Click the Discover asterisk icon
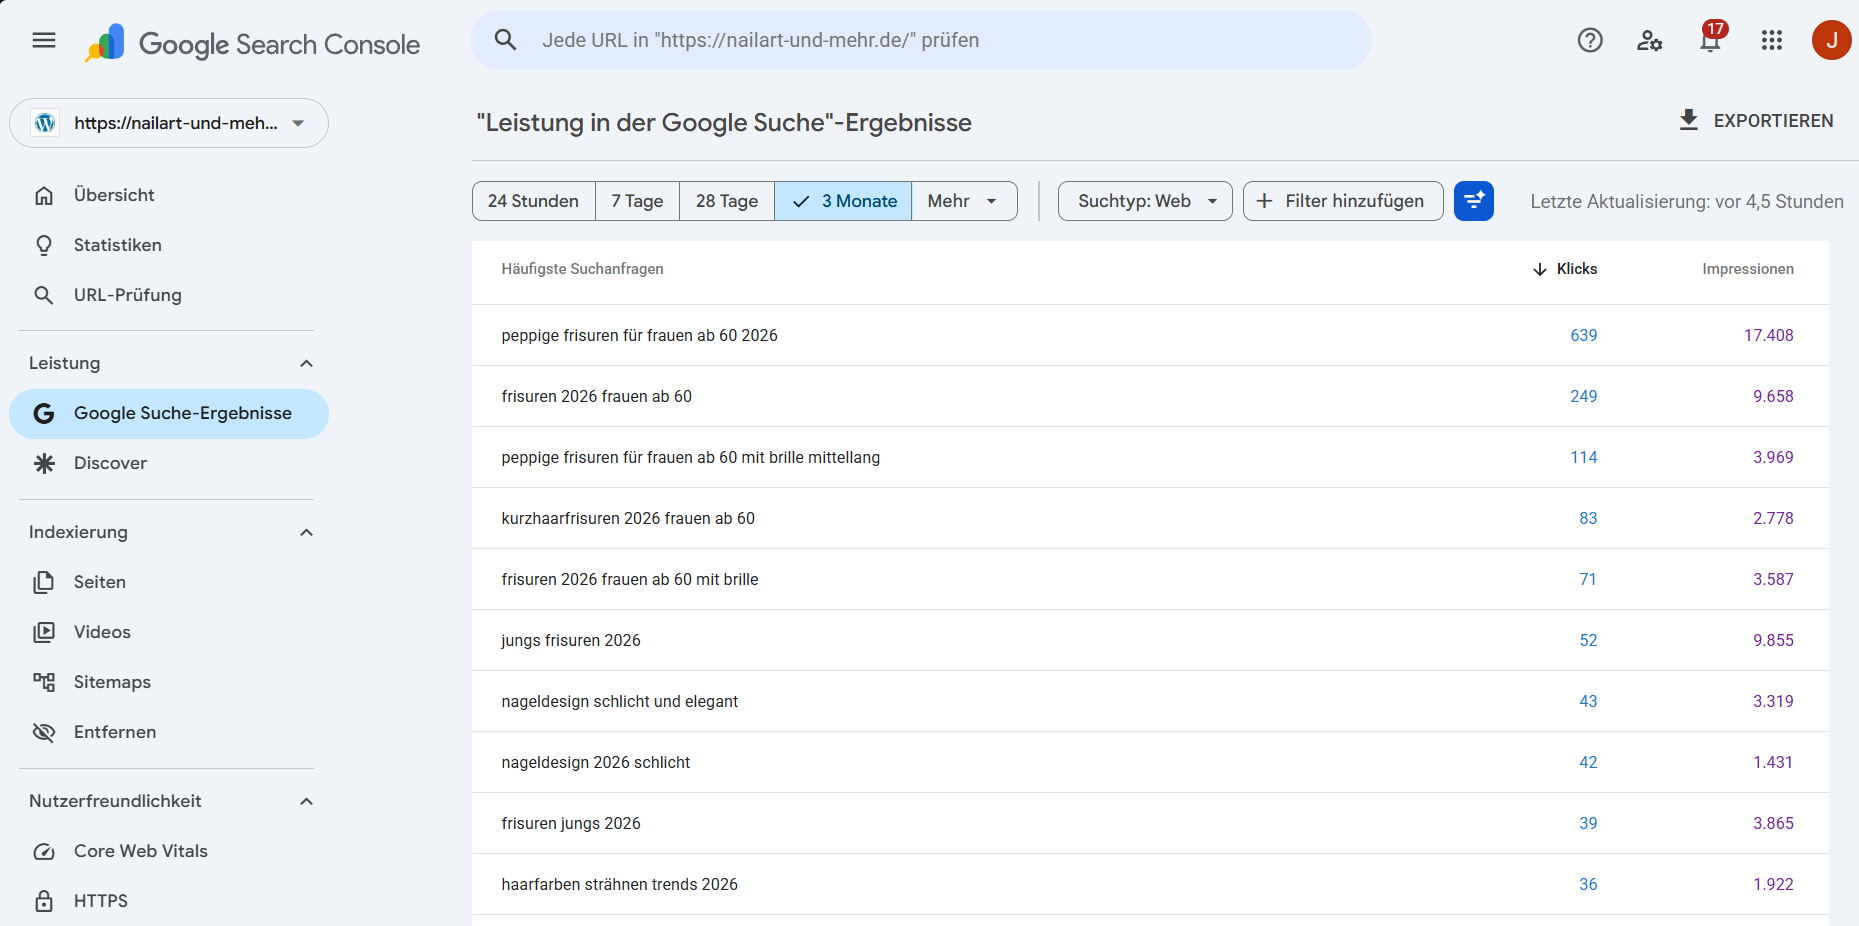The height and width of the screenshot is (926, 1859). [x=44, y=463]
